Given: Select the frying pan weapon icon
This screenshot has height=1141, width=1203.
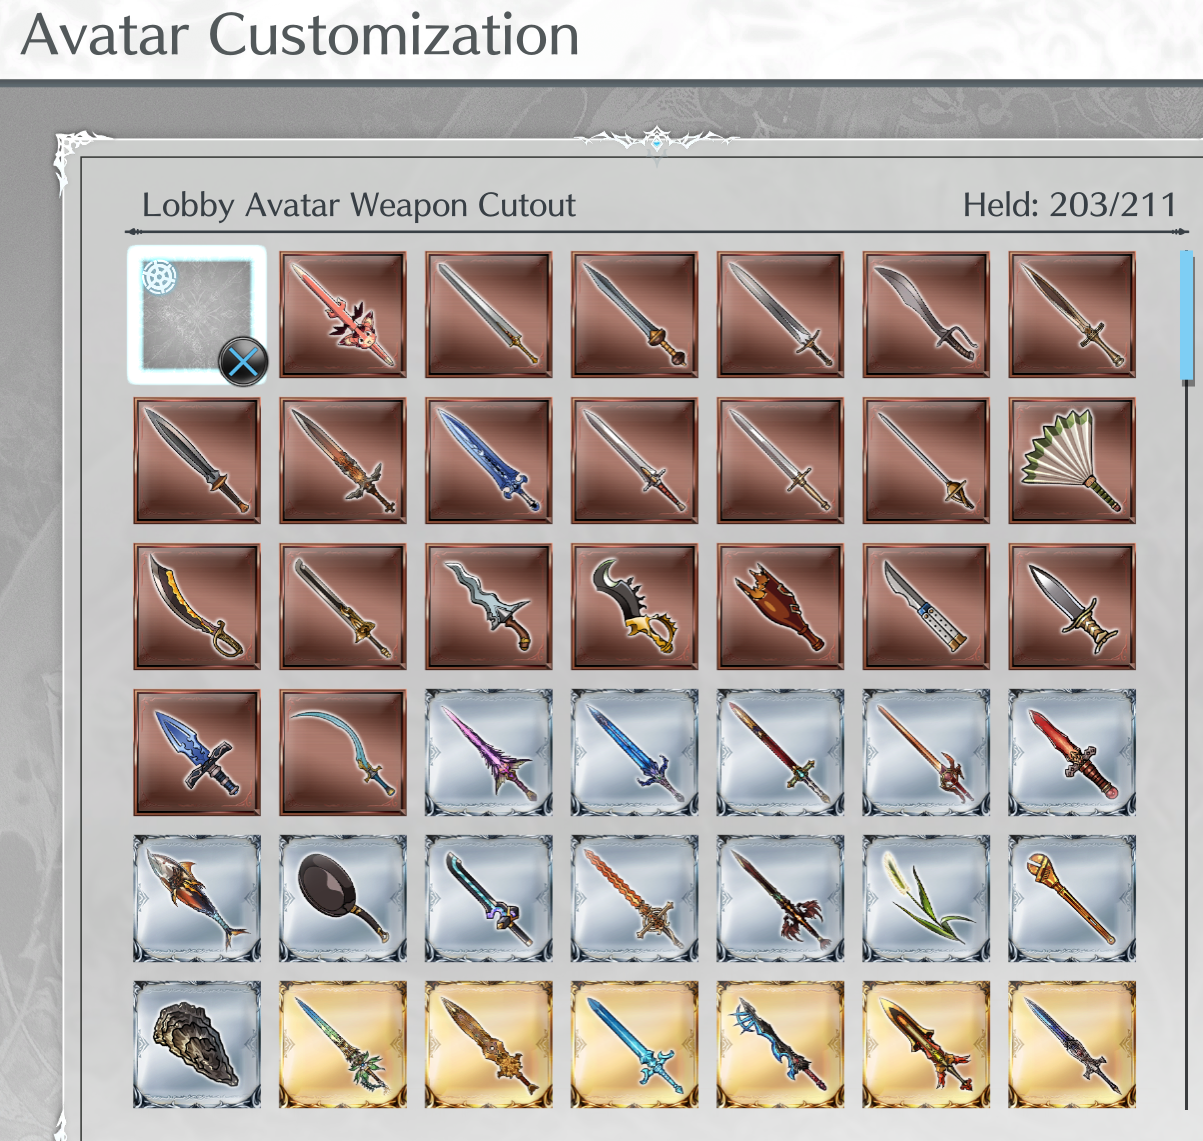Looking at the screenshot, I should pyautogui.click(x=343, y=899).
